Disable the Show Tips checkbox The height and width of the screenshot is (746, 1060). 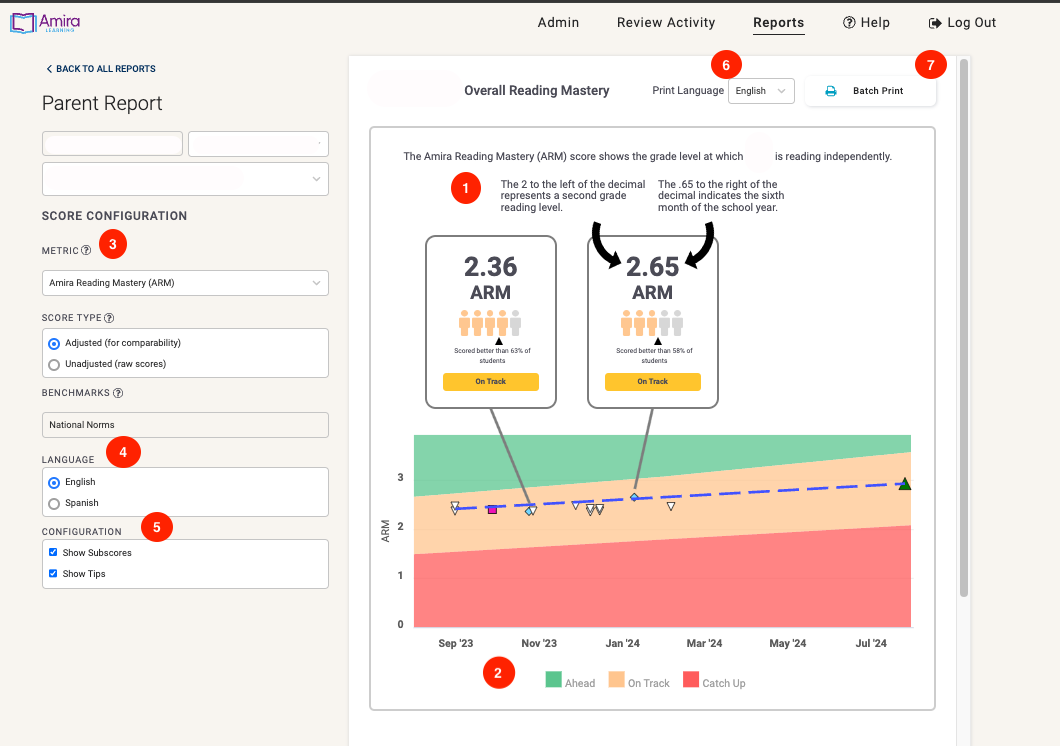click(x=53, y=573)
